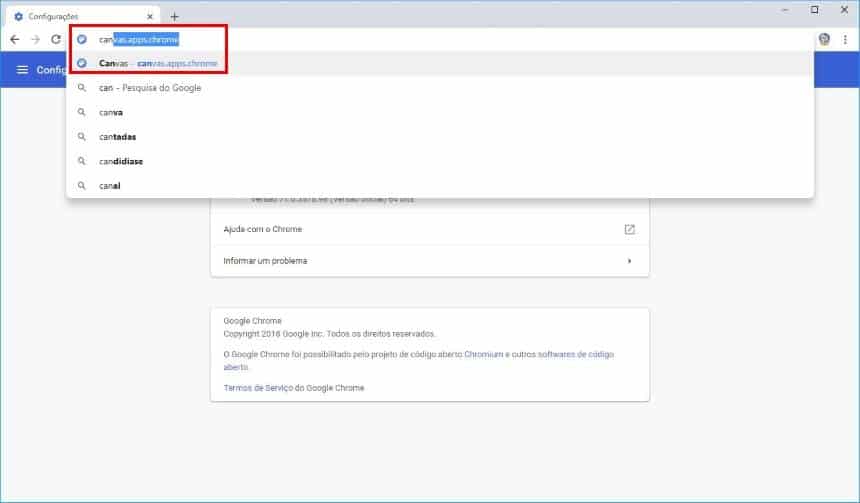Click the external link icon for Chrome help
This screenshot has width=860, height=503.
(x=630, y=229)
